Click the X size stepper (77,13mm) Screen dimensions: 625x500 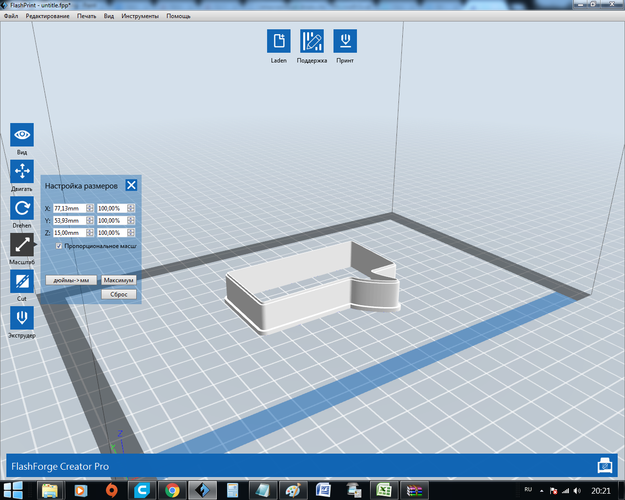click(x=90, y=208)
